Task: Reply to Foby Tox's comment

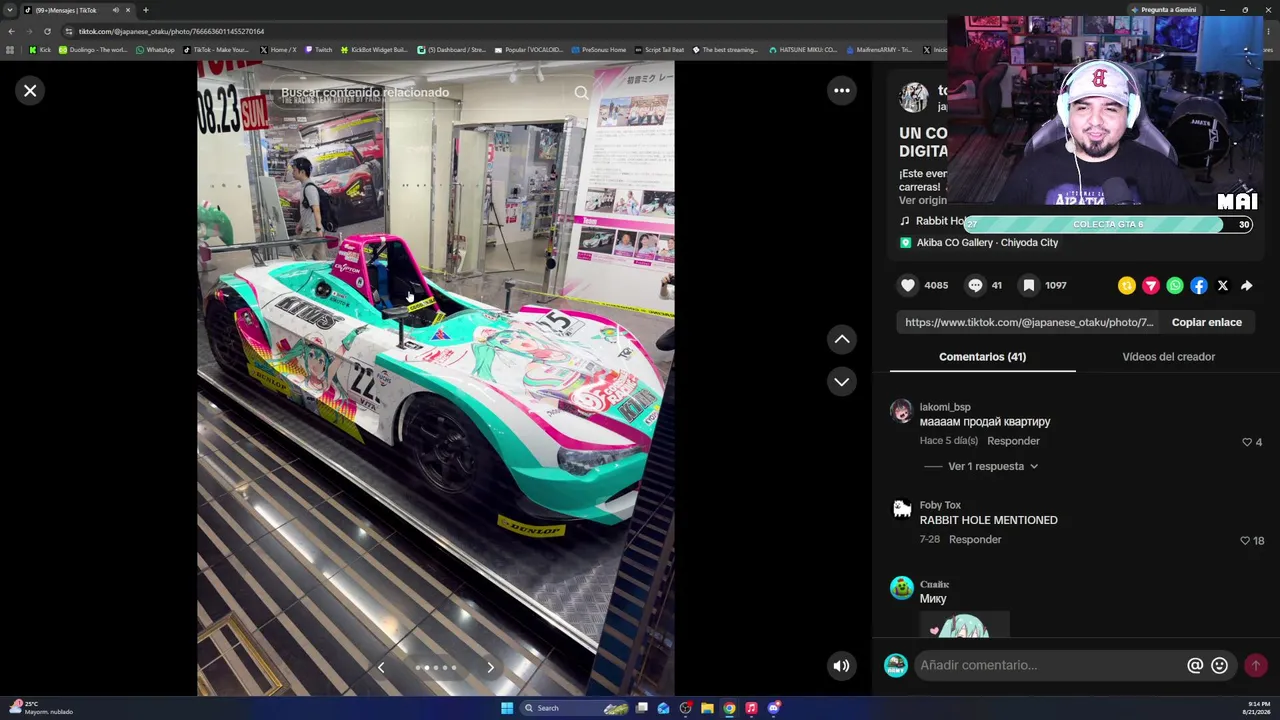Action: pyautogui.click(x=975, y=539)
